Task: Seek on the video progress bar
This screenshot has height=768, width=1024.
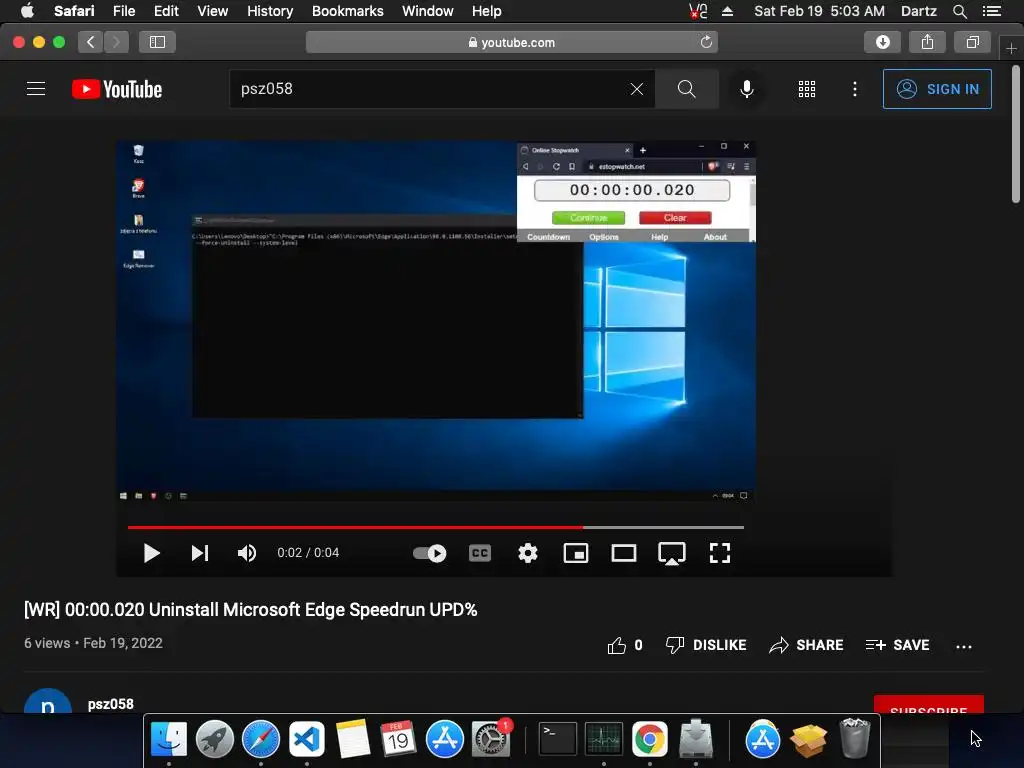Action: 436,527
